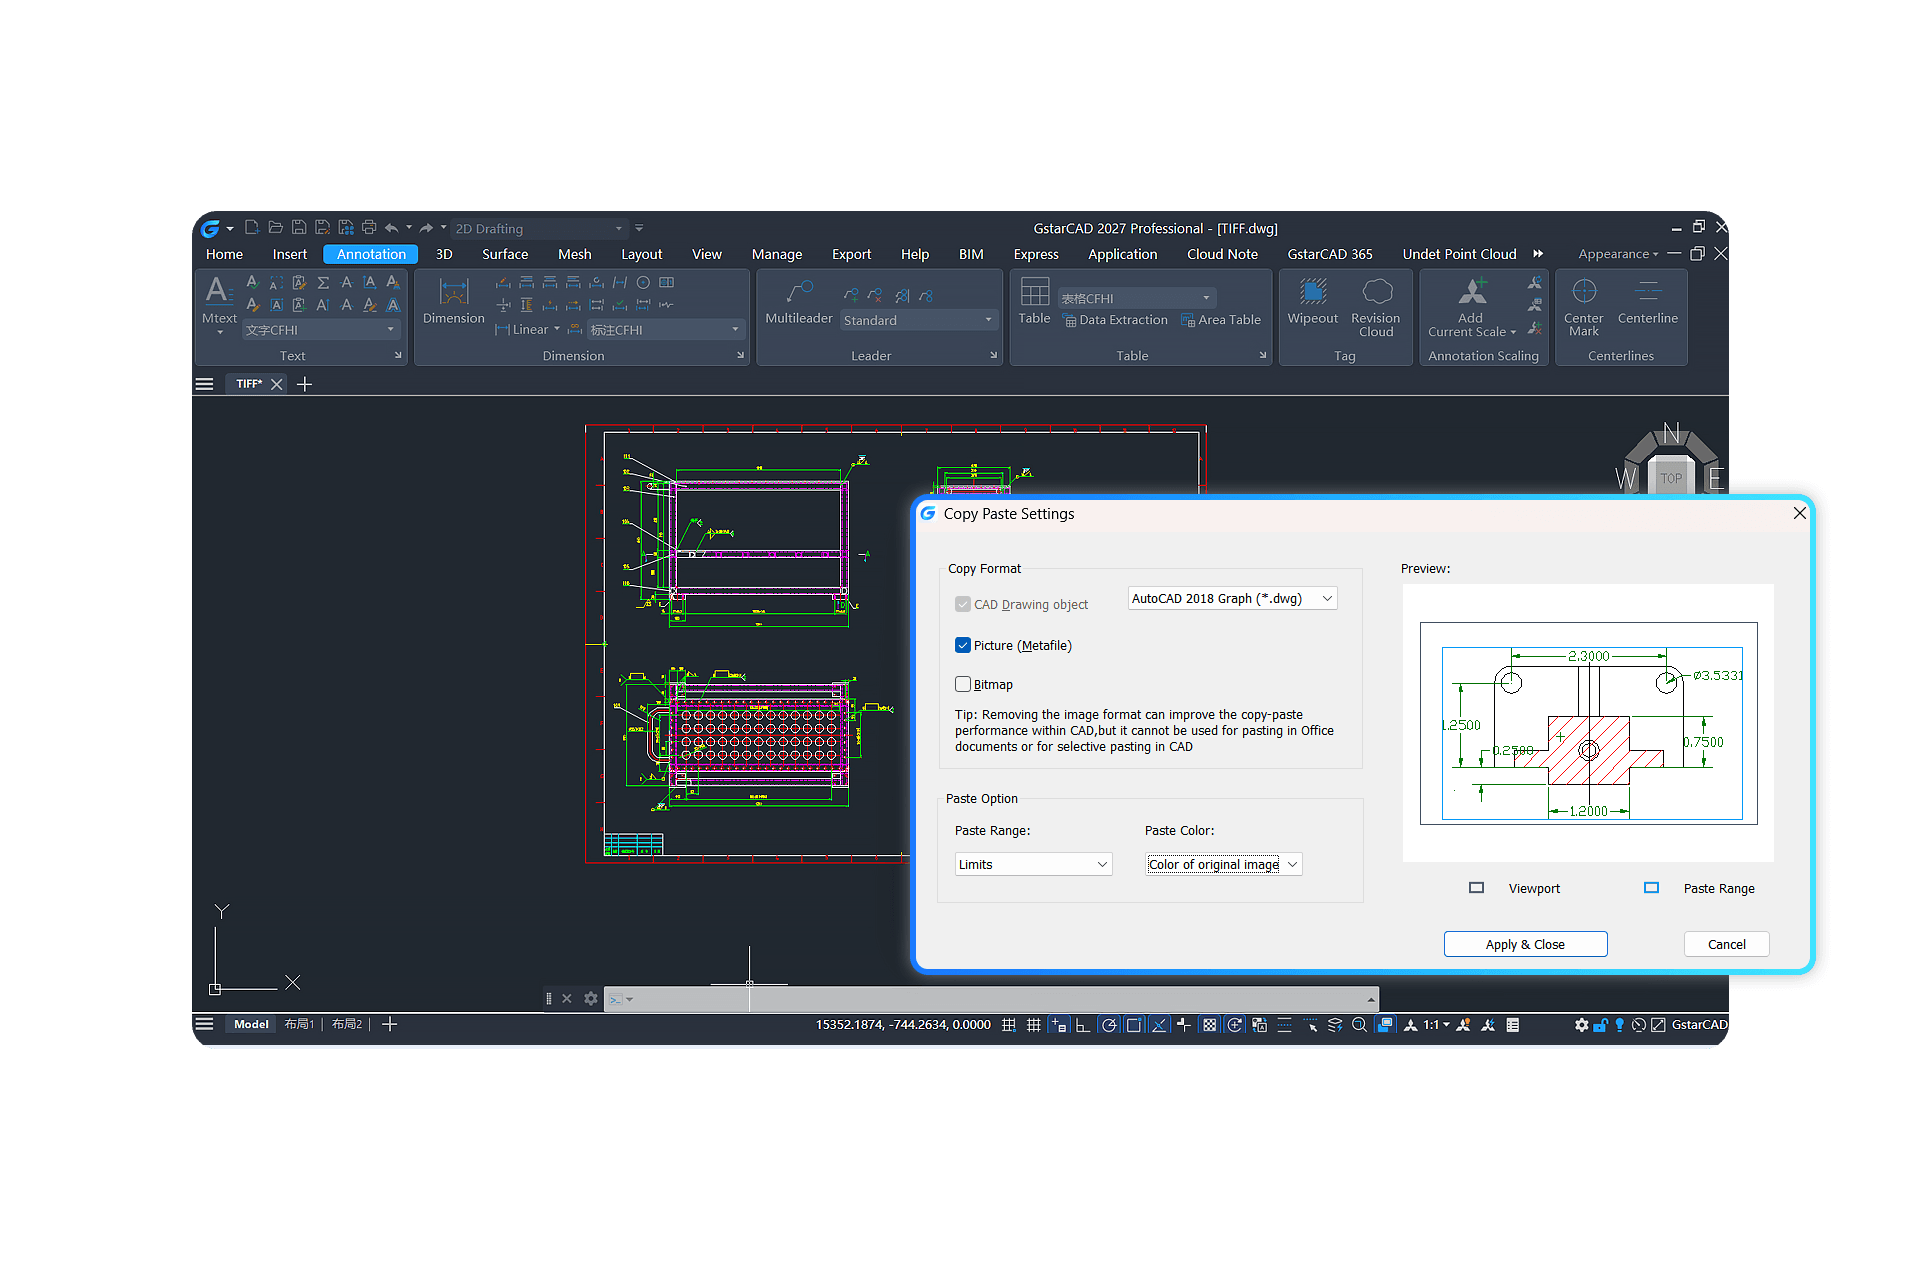Click the command line settings wrench
The image size is (1920, 1261).
tap(591, 998)
